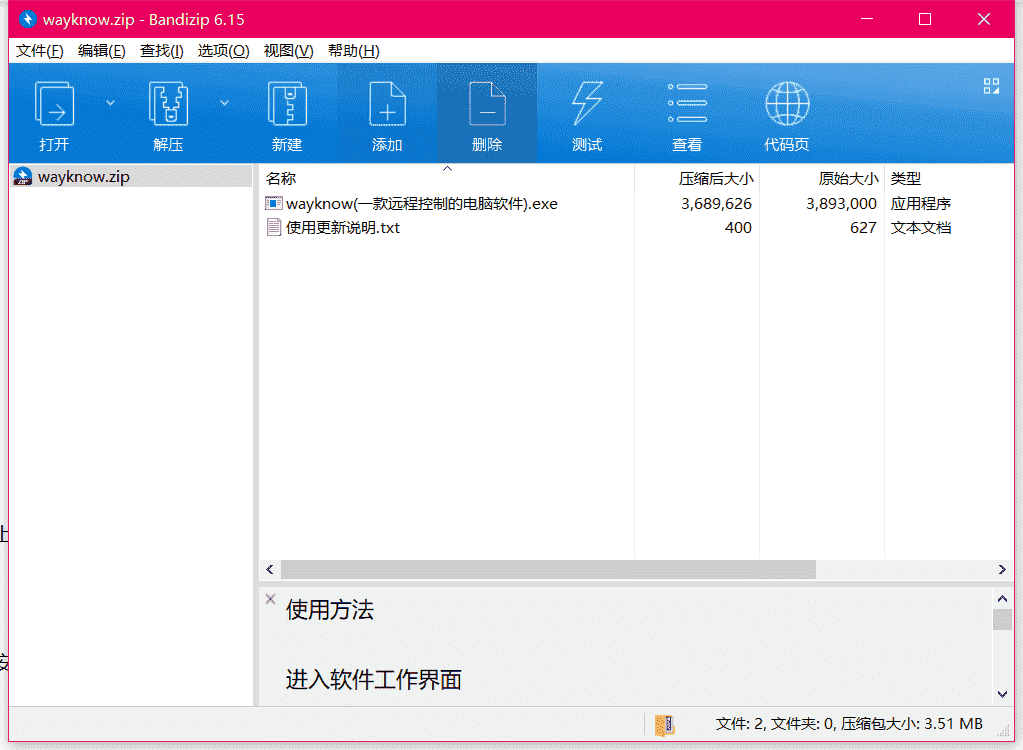Viewport: 1023px width, 750px height.
Task: Click compressed size 3,689,626
Action: pos(716,204)
